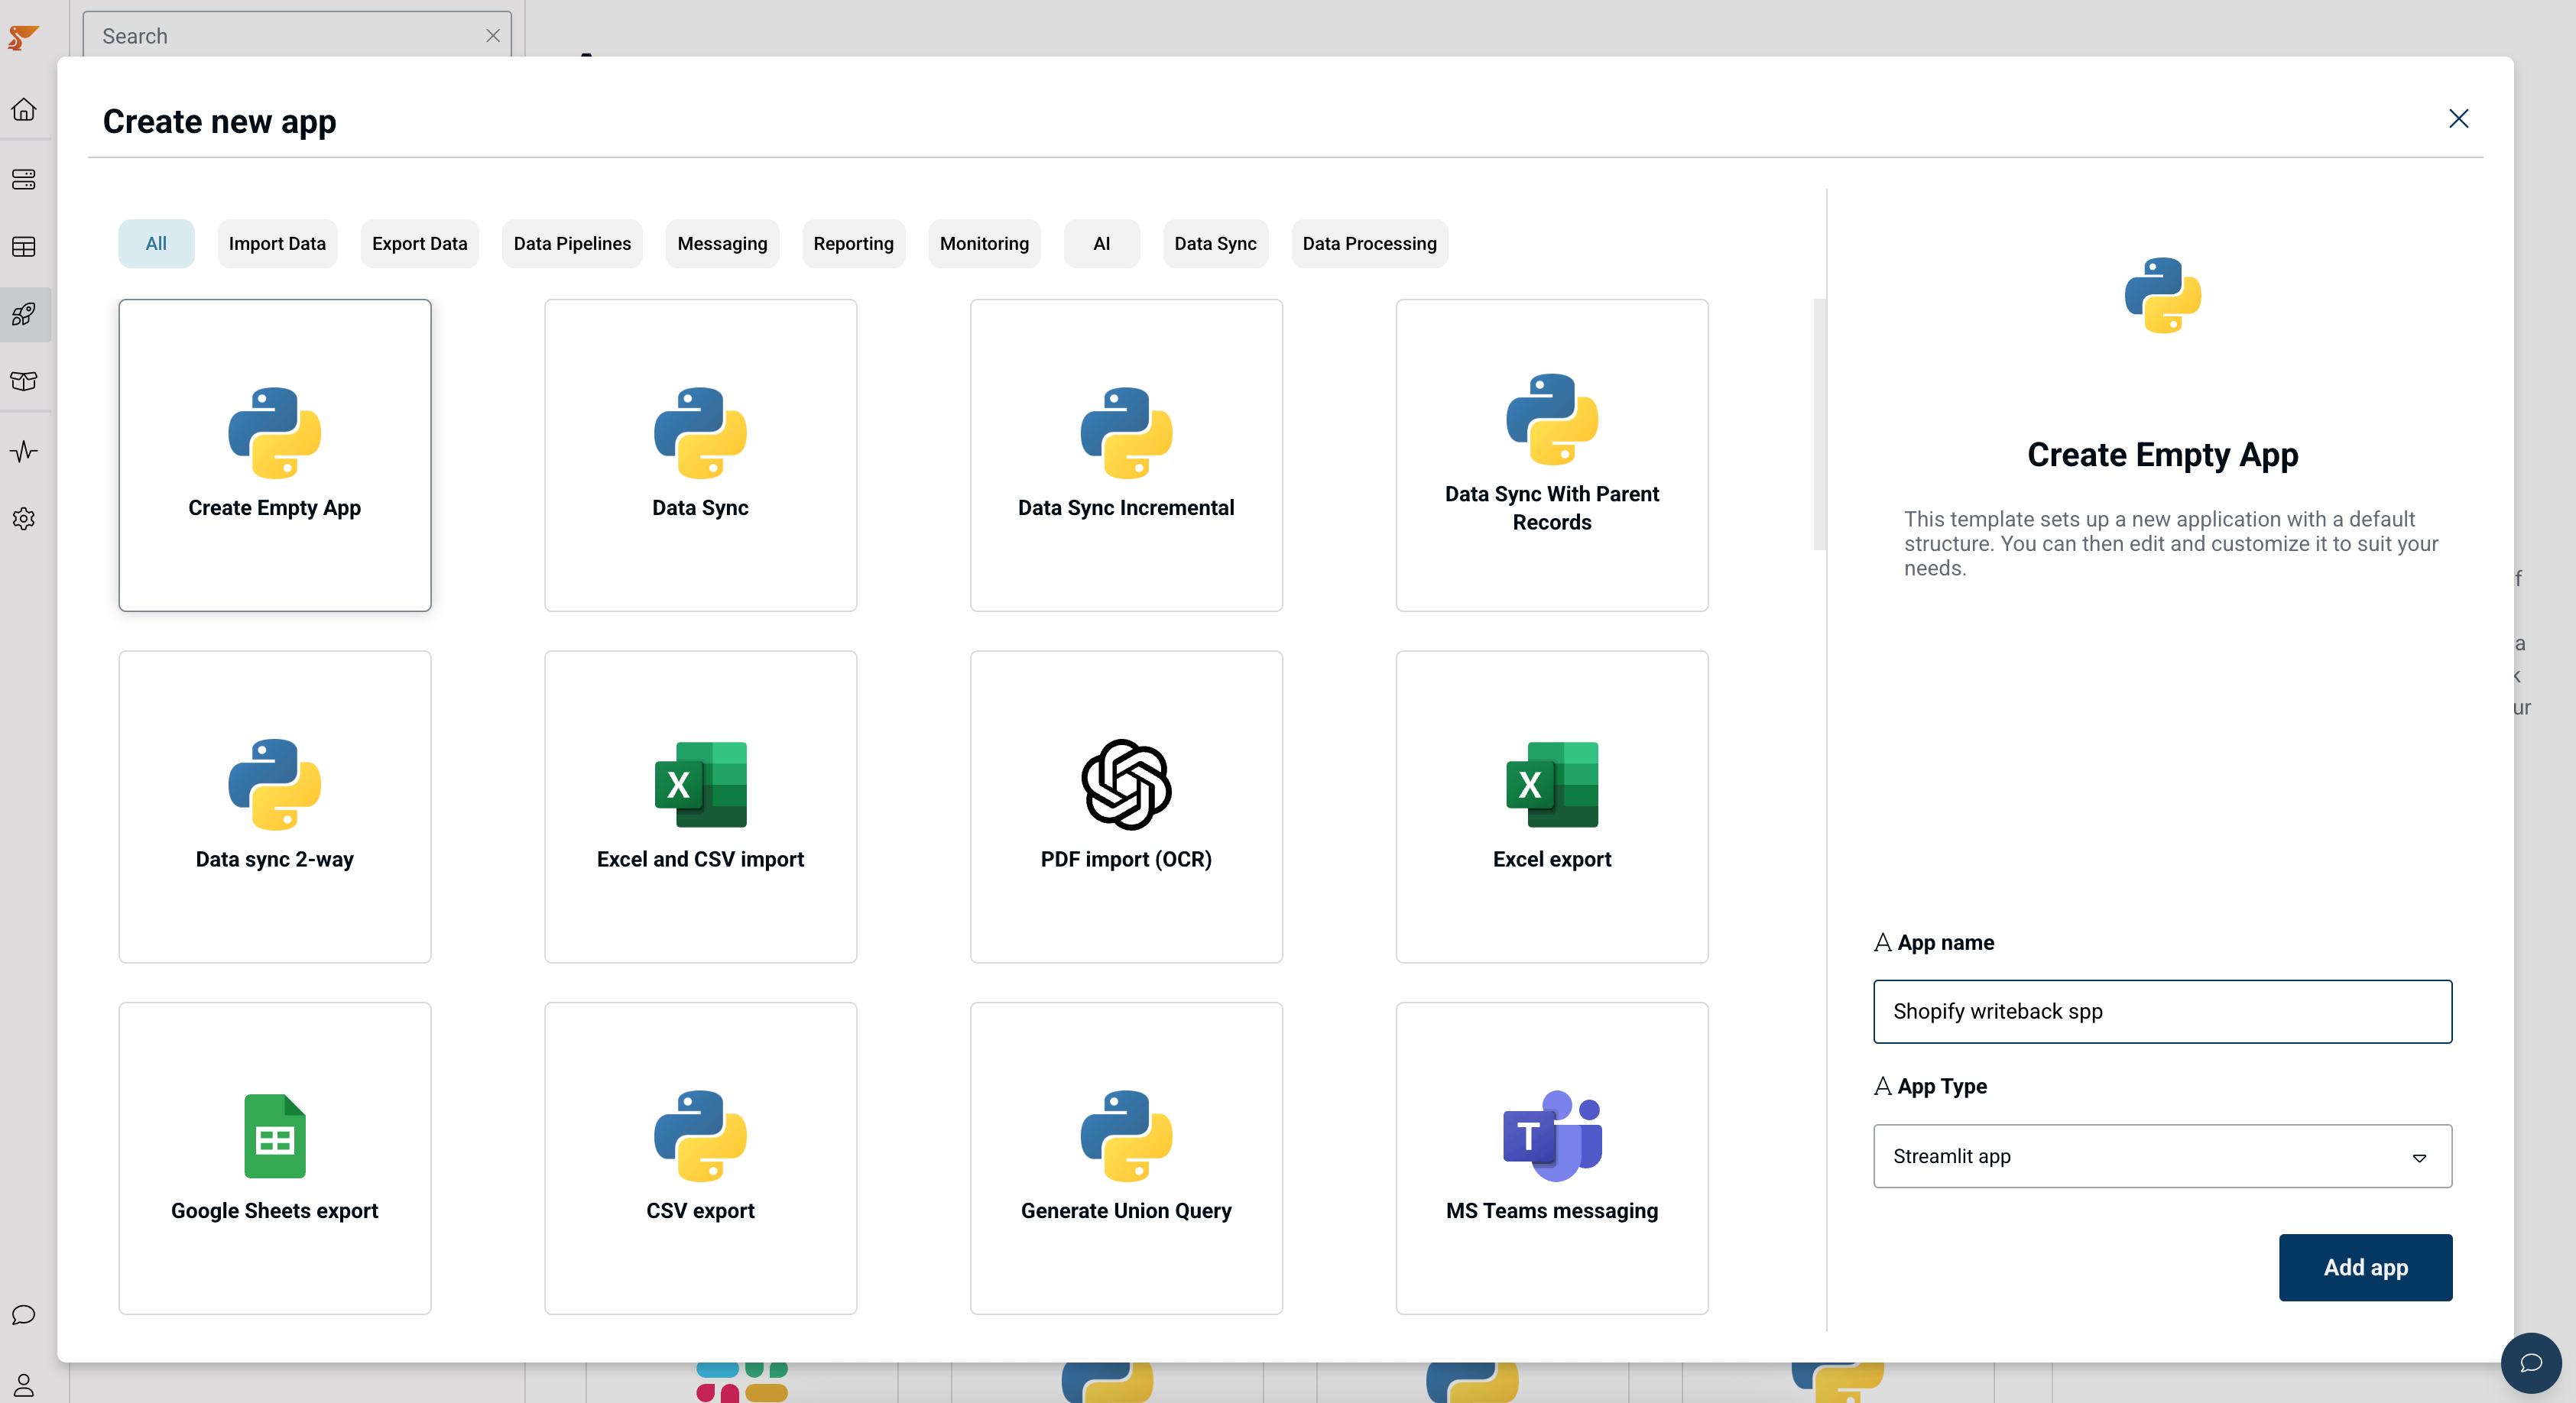The image size is (2576, 1403).
Task: Filter templates by All
Action: [x=156, y=243]
